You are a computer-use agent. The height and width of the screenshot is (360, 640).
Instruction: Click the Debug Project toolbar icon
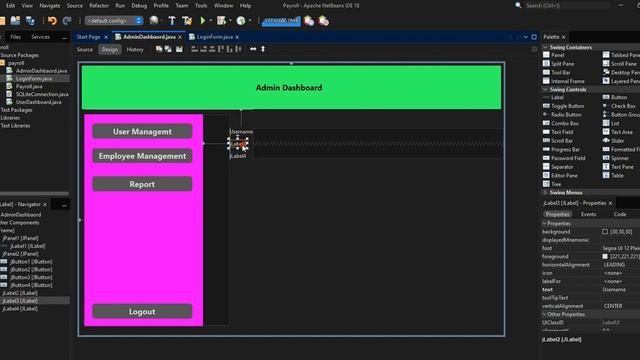click(x=221, y=20)
